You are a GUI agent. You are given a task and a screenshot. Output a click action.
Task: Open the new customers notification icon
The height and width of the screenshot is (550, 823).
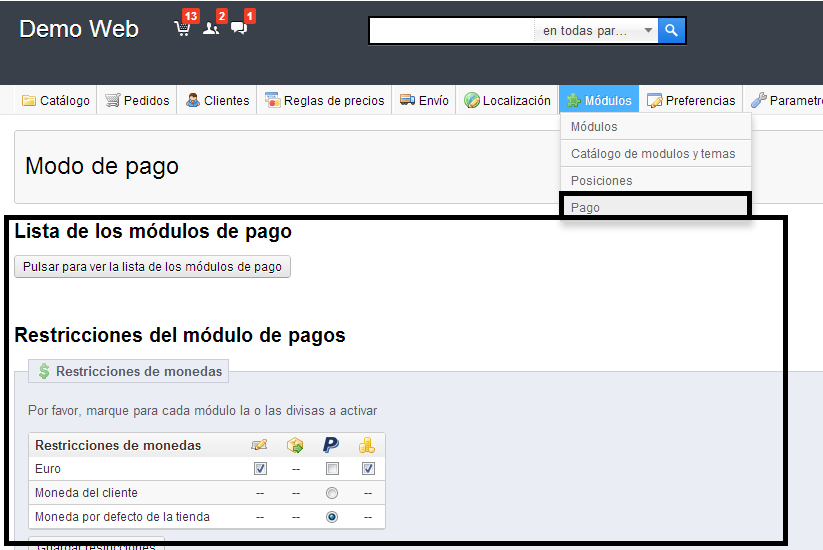(x=210, y=28)
